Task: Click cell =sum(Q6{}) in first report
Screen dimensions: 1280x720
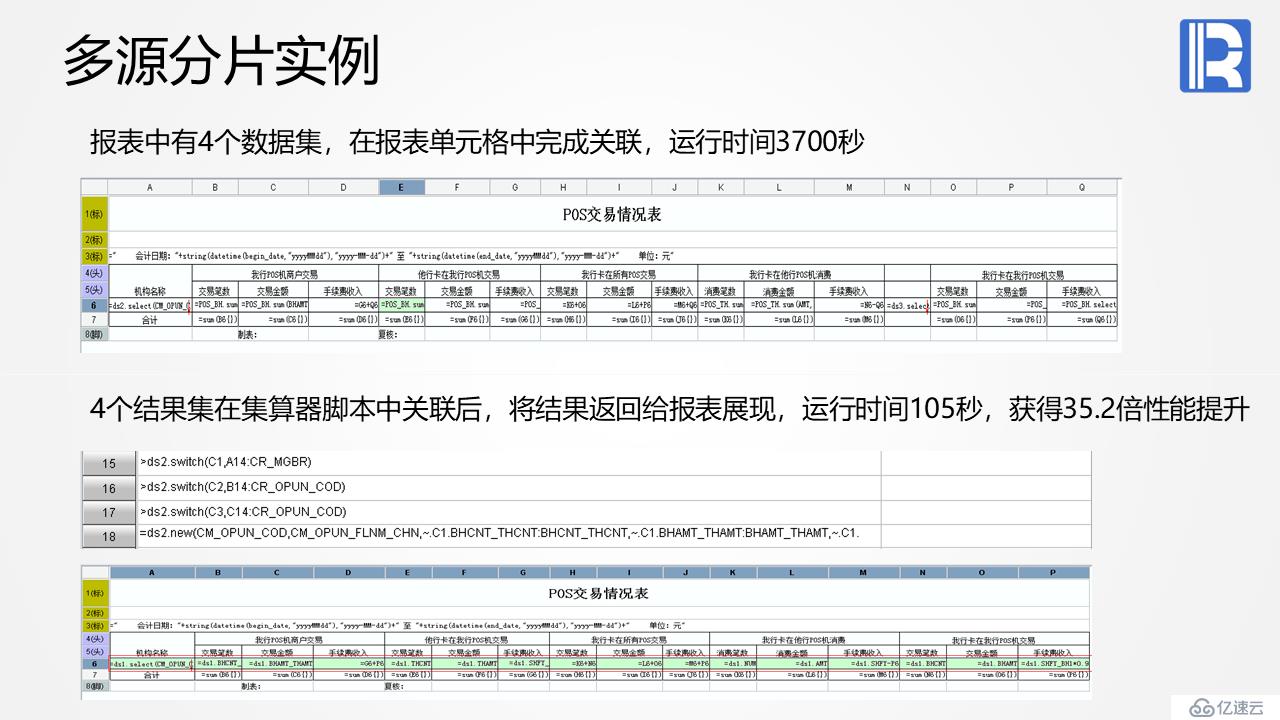Action: (1082, 320)
